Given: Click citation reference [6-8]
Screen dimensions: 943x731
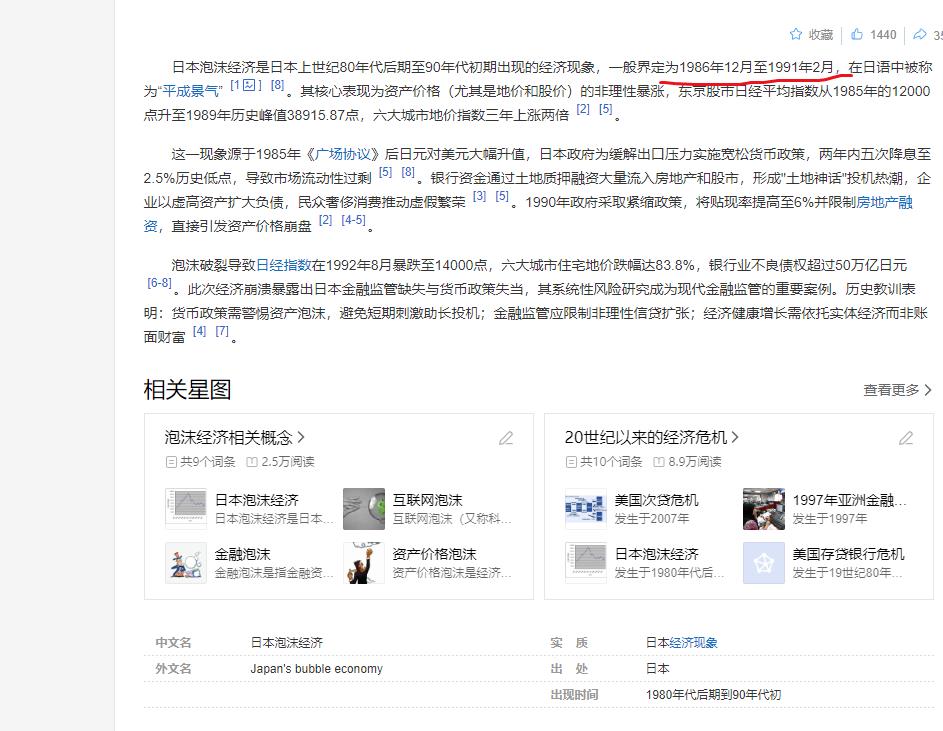Looking at the screenshot, I should pyautogui.click(x=159, y=283).
